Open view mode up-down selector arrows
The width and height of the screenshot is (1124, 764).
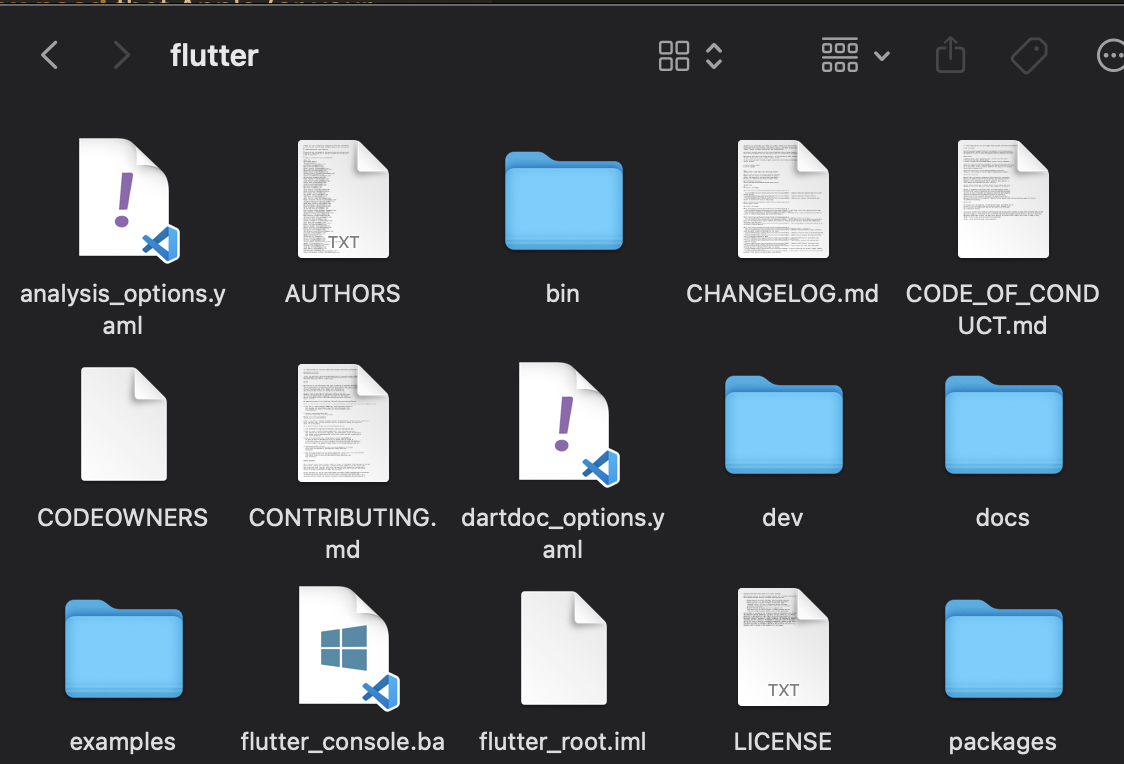714,56
